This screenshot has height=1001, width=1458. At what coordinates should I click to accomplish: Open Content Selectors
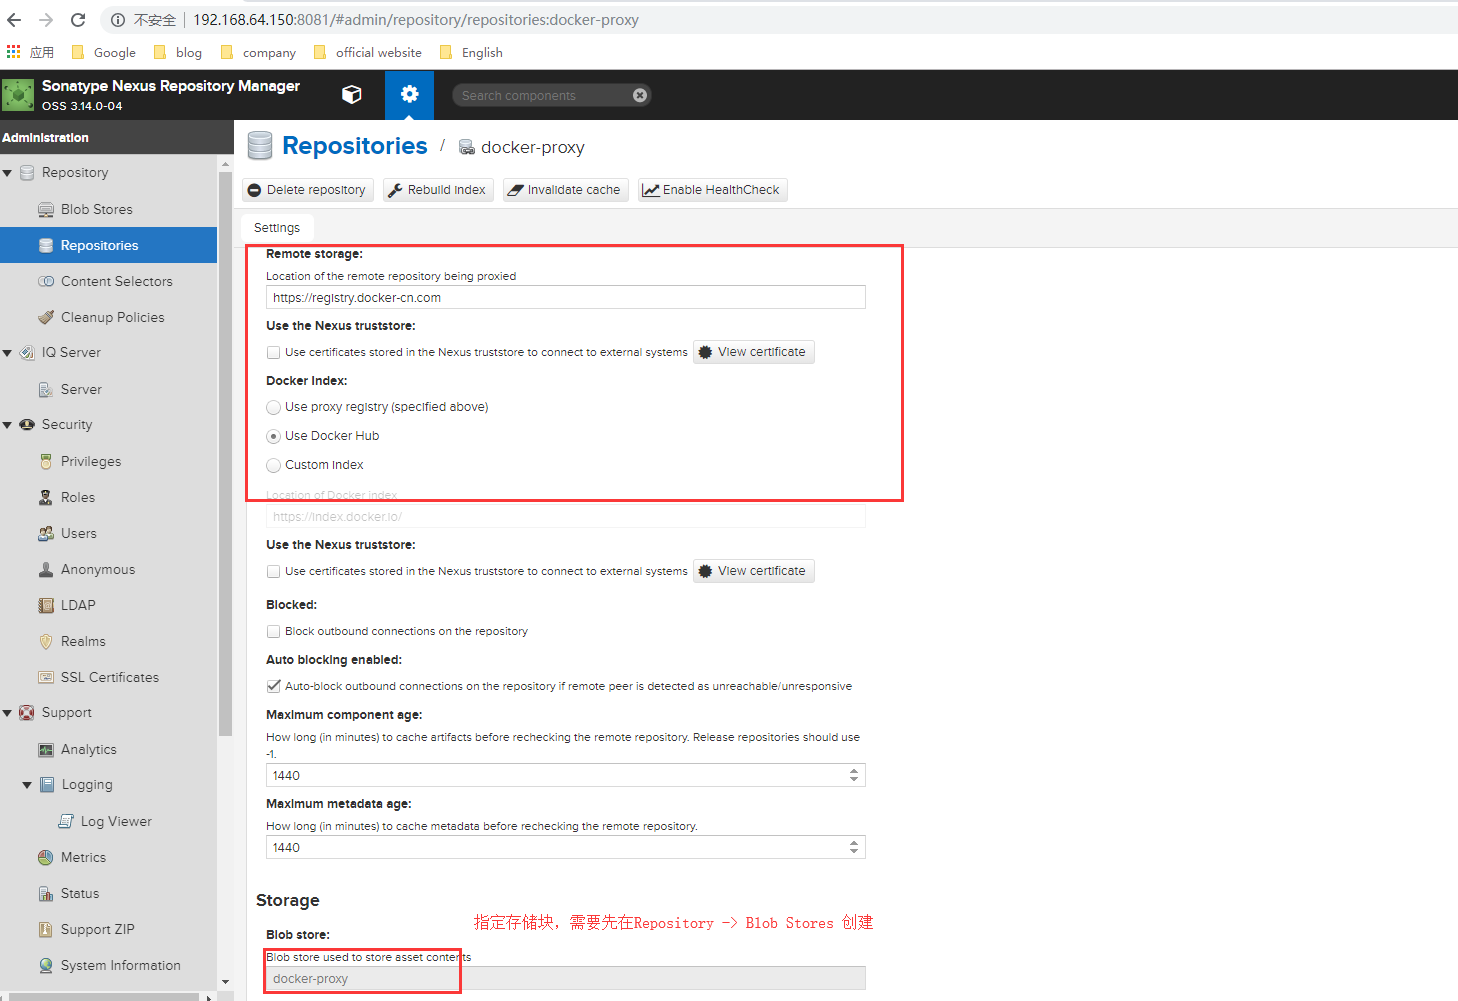(x=116, y=281)
